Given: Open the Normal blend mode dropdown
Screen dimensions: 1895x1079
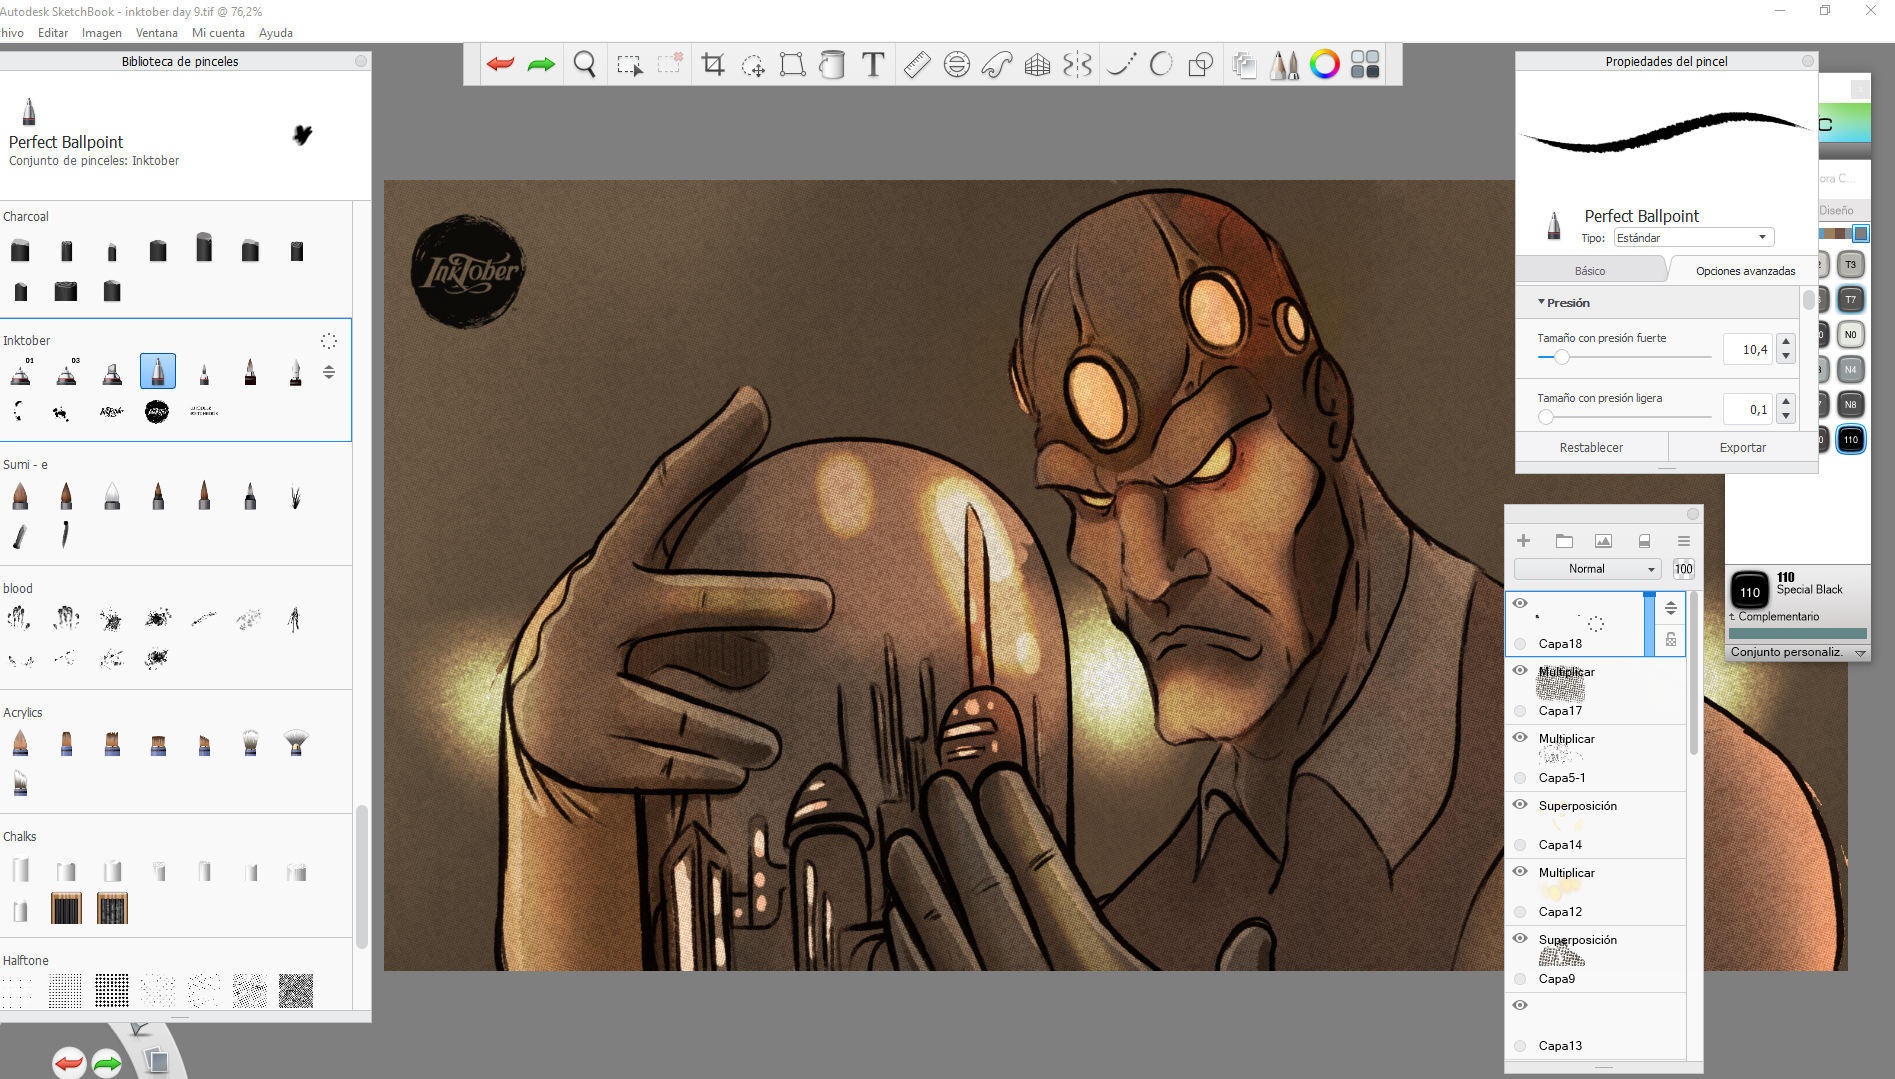Looking at the screenshot, I should click(x=1587, y=569).
